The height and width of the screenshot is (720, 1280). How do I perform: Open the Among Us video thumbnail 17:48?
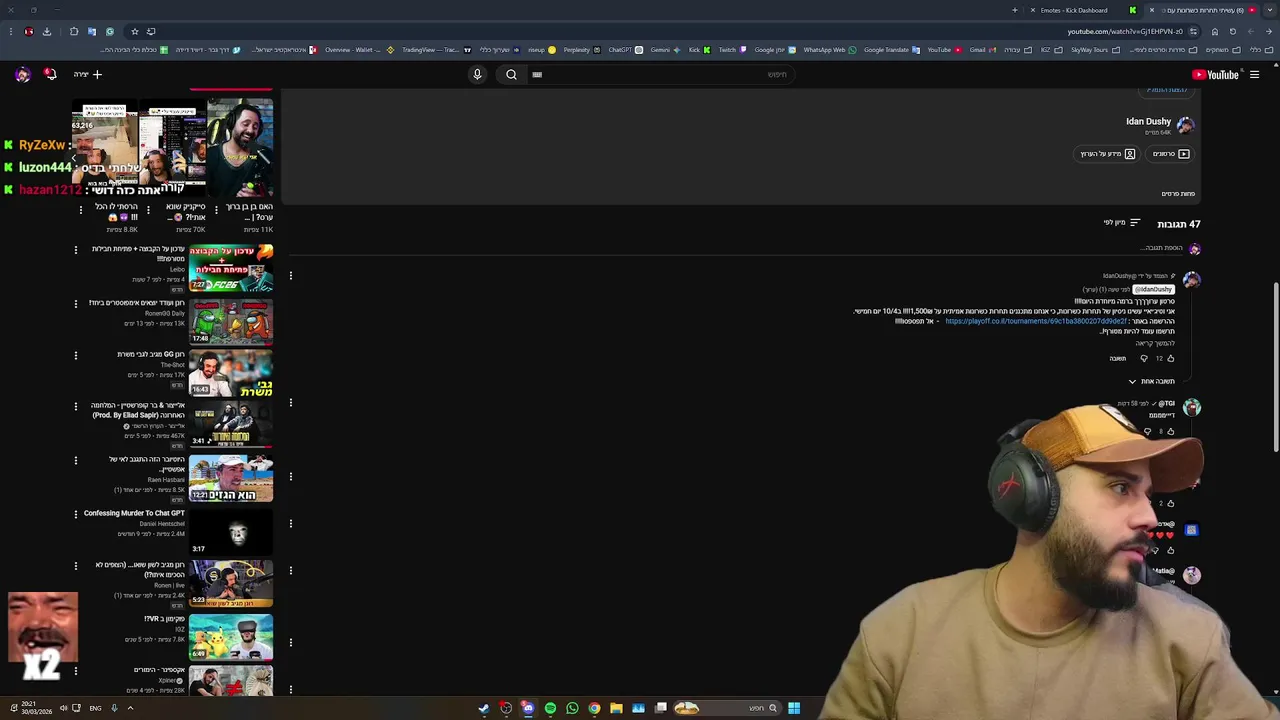pos(231,321)
